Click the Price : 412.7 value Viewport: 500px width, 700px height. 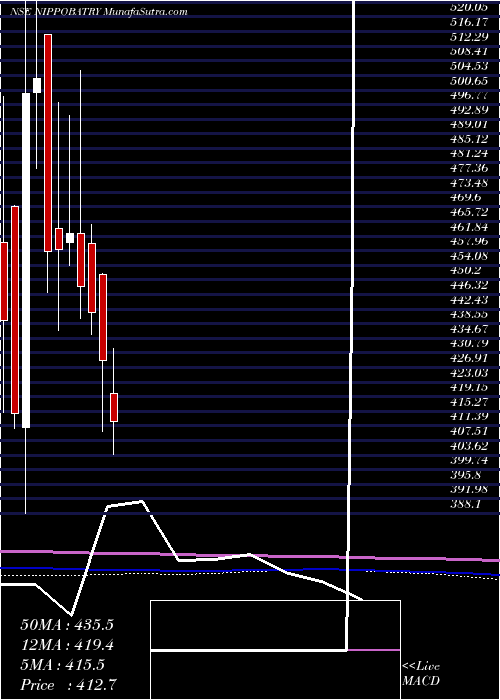click(x=69, y=685)
